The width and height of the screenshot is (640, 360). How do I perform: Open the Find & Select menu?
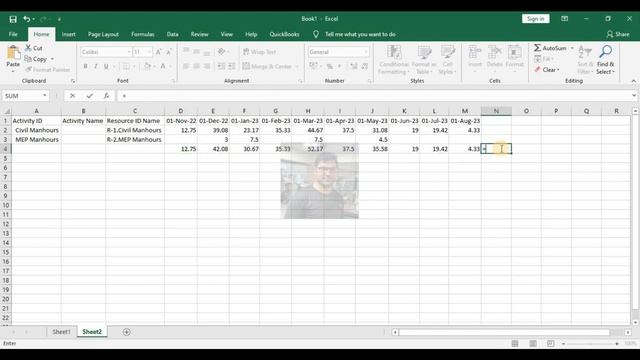click(x=605, y=60)
